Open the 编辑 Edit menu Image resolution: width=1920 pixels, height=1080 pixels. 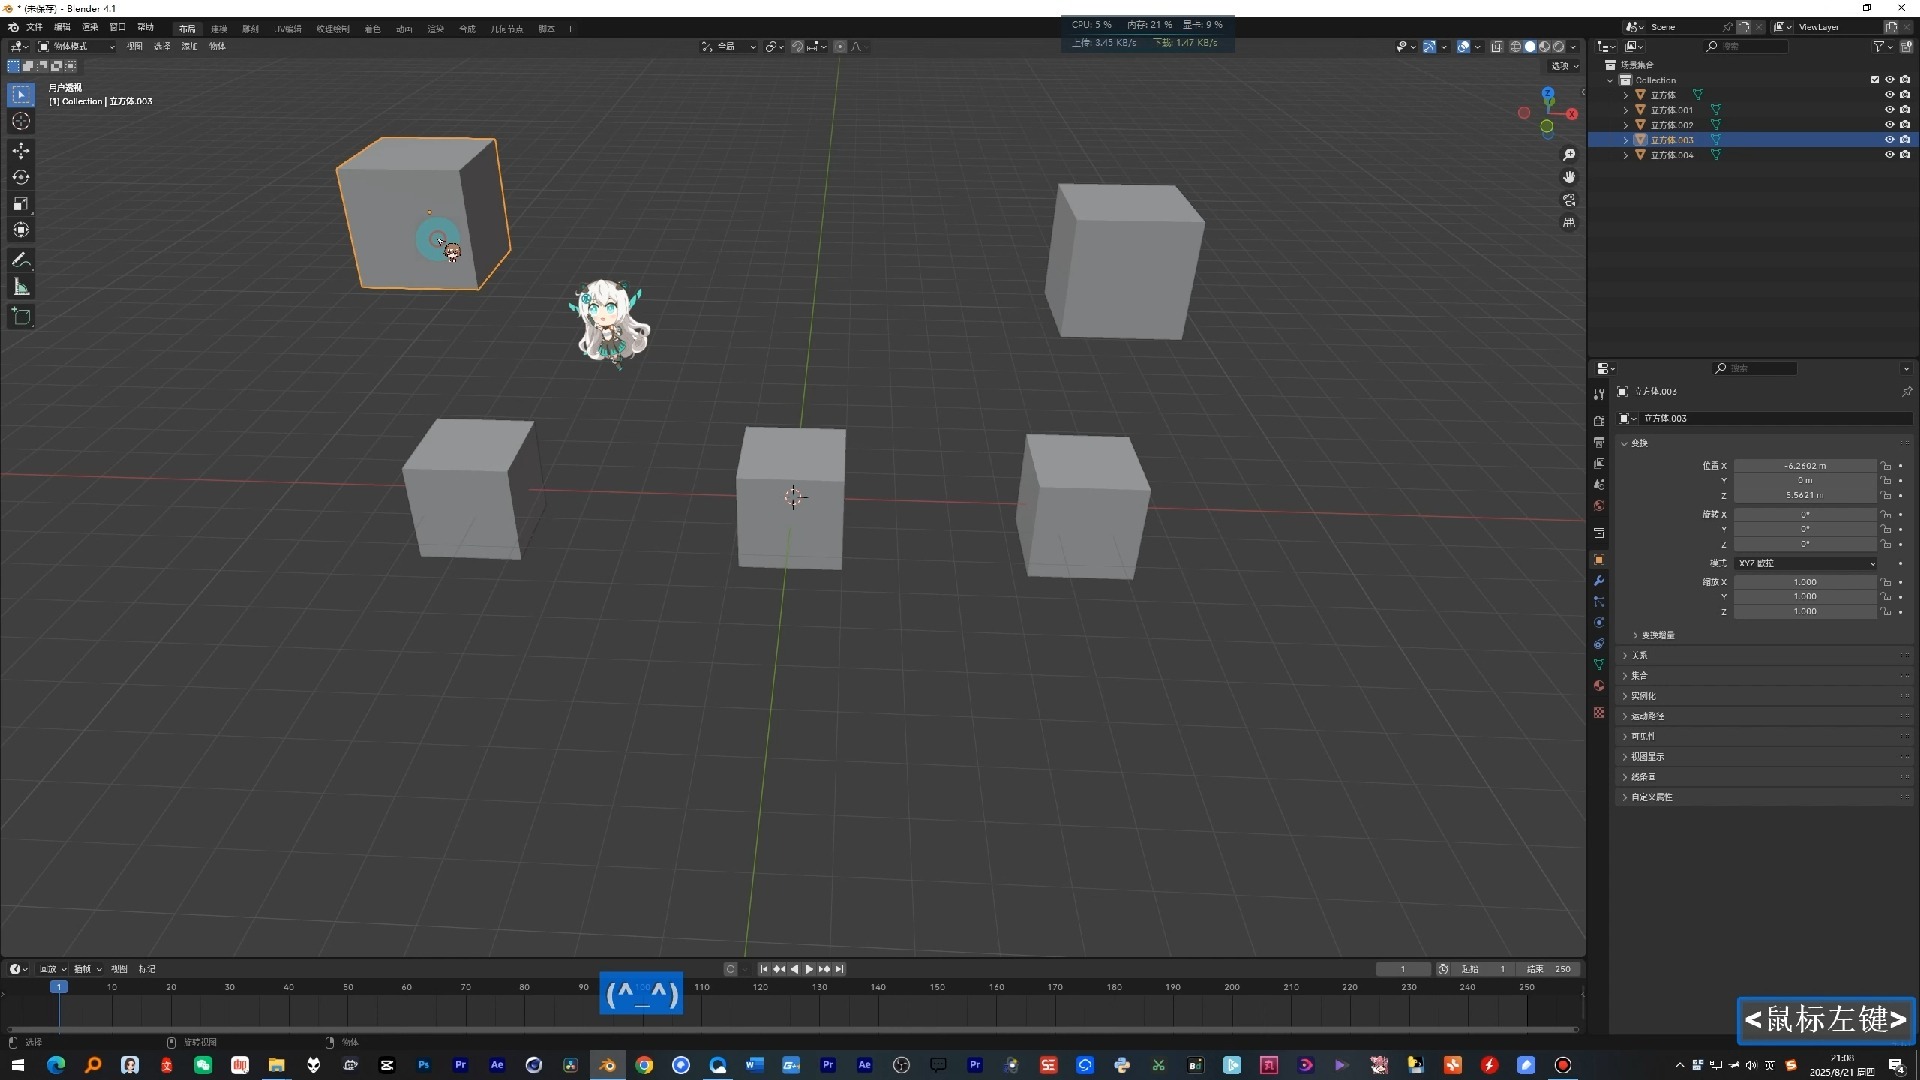tap(62, 28)
